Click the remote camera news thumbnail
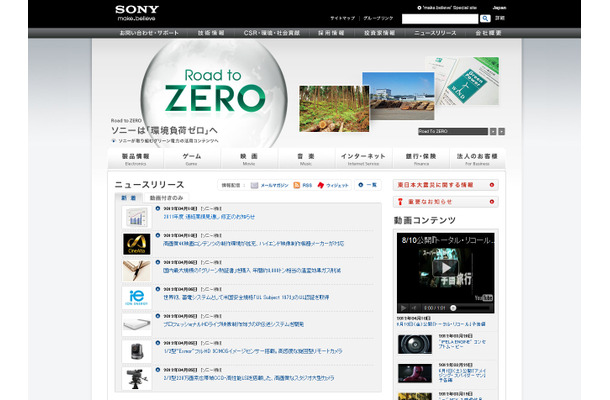 tap(137, 351)
